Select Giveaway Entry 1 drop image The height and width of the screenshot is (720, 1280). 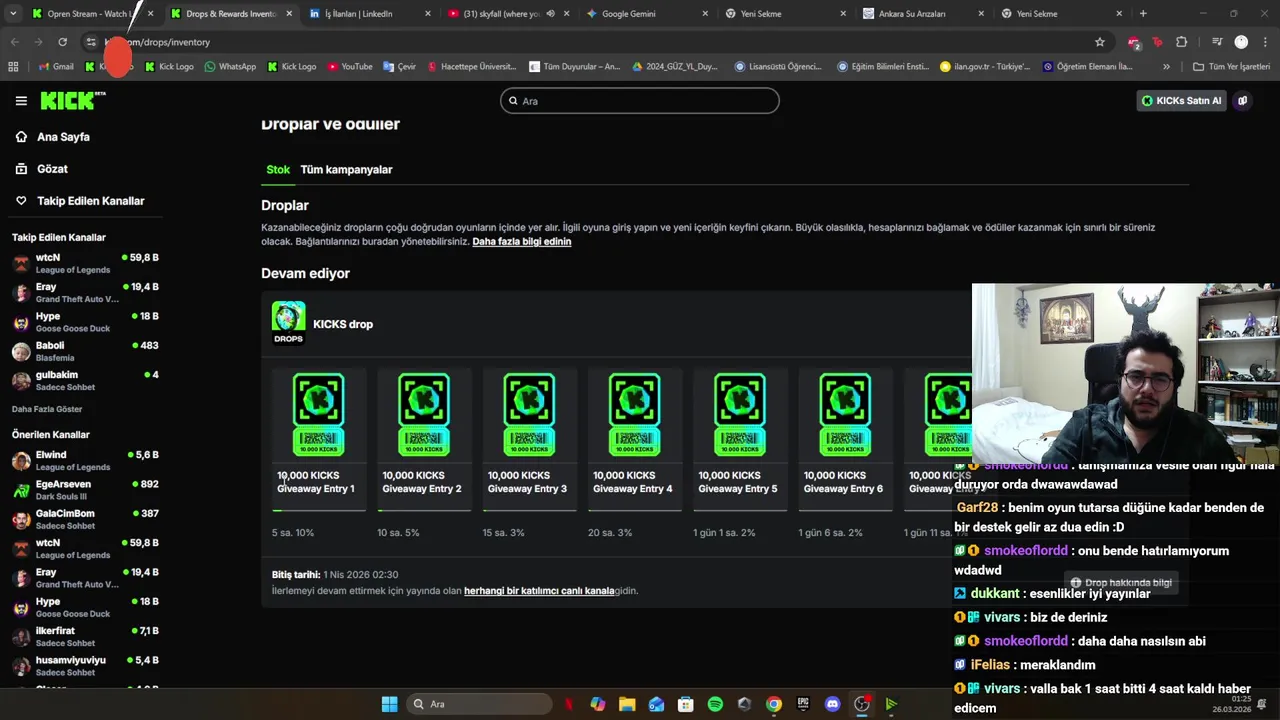(x=318, y=415)
